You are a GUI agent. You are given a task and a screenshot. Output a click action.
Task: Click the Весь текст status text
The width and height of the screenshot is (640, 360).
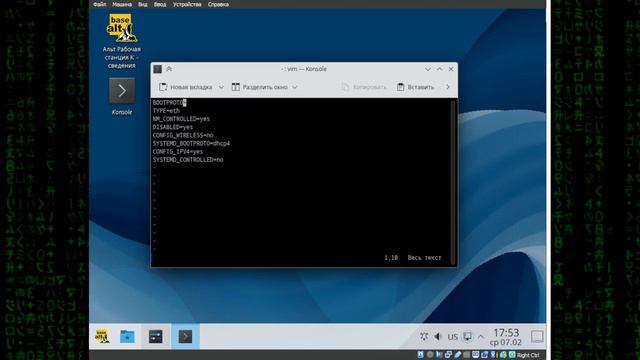pyautogui.click(x=424, y=258)
